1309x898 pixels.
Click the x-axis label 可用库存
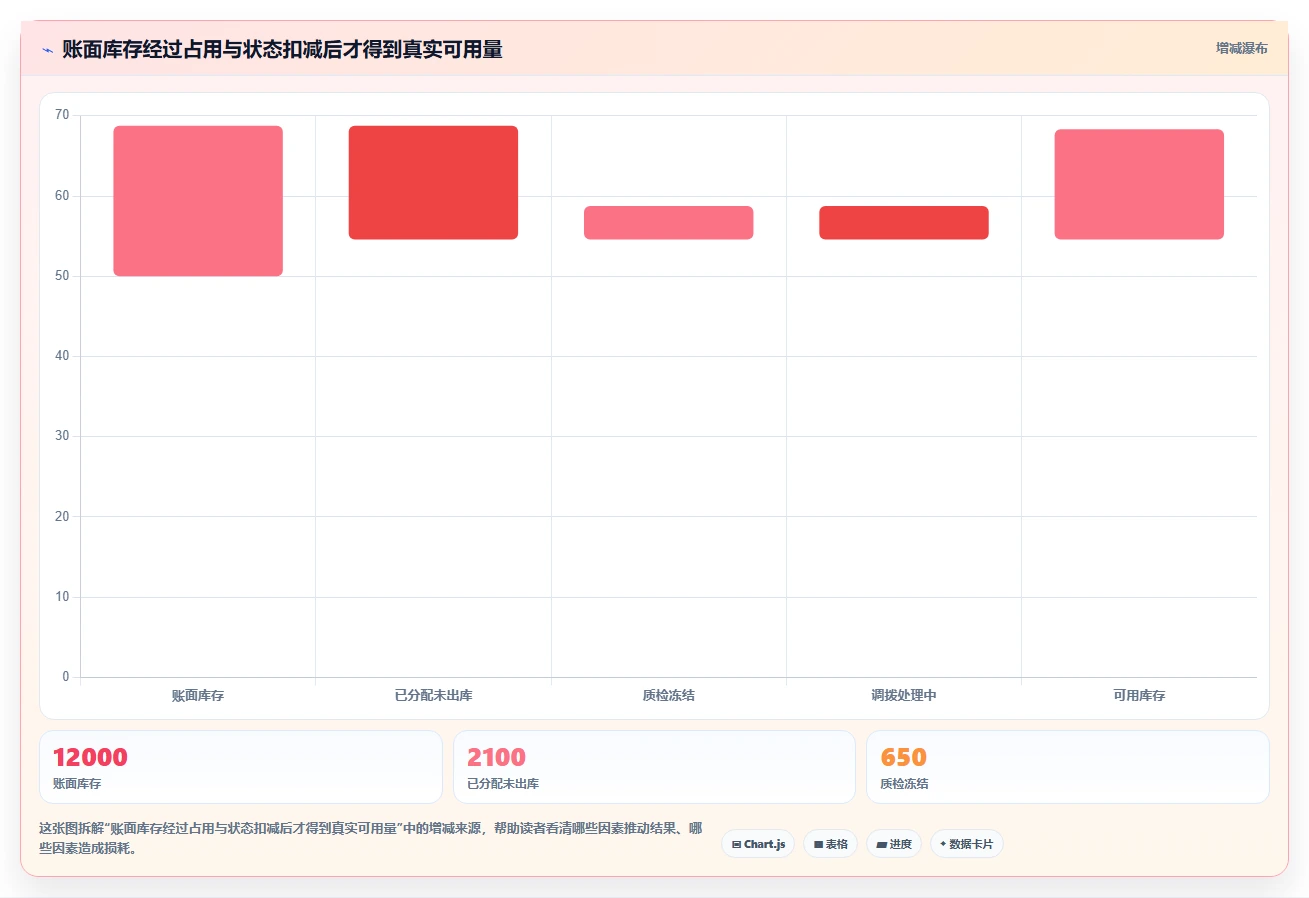[x=1139, y=695]
